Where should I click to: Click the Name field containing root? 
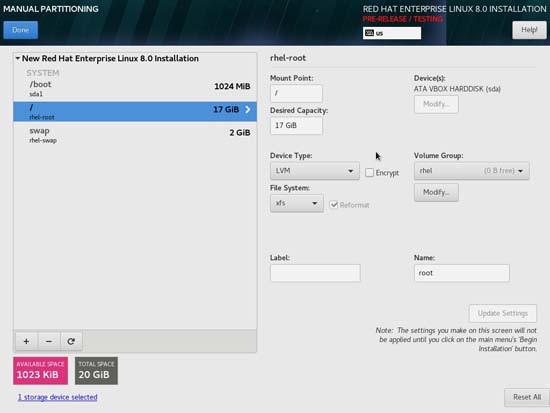click(x=462, y=273)
